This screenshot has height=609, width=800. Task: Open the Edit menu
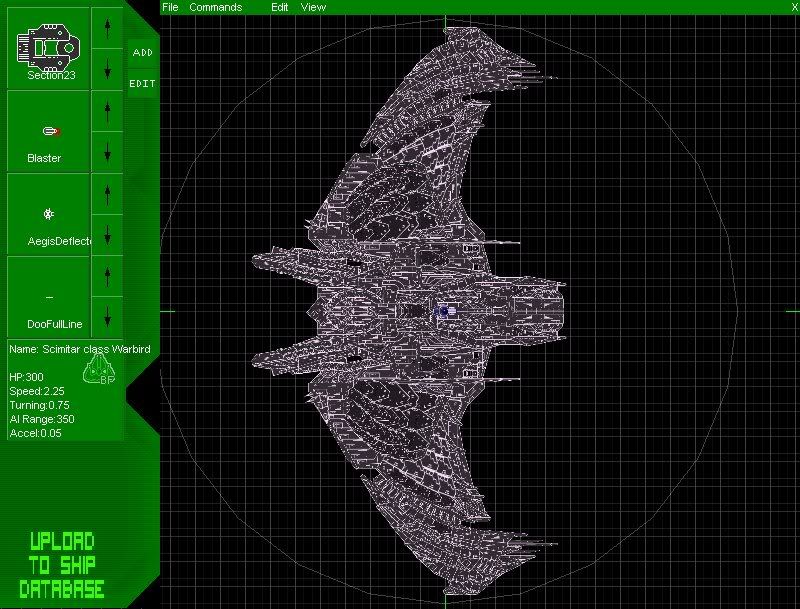(x=280, y=7)
